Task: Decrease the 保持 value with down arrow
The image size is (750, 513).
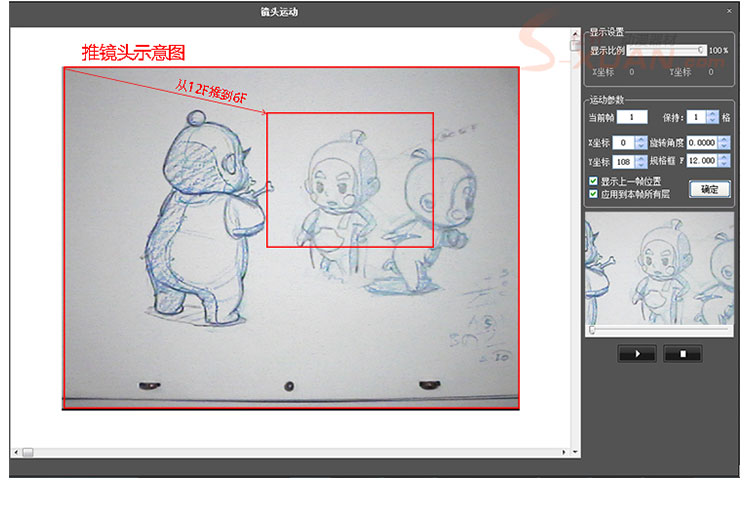Action: [x=712, y=120]
